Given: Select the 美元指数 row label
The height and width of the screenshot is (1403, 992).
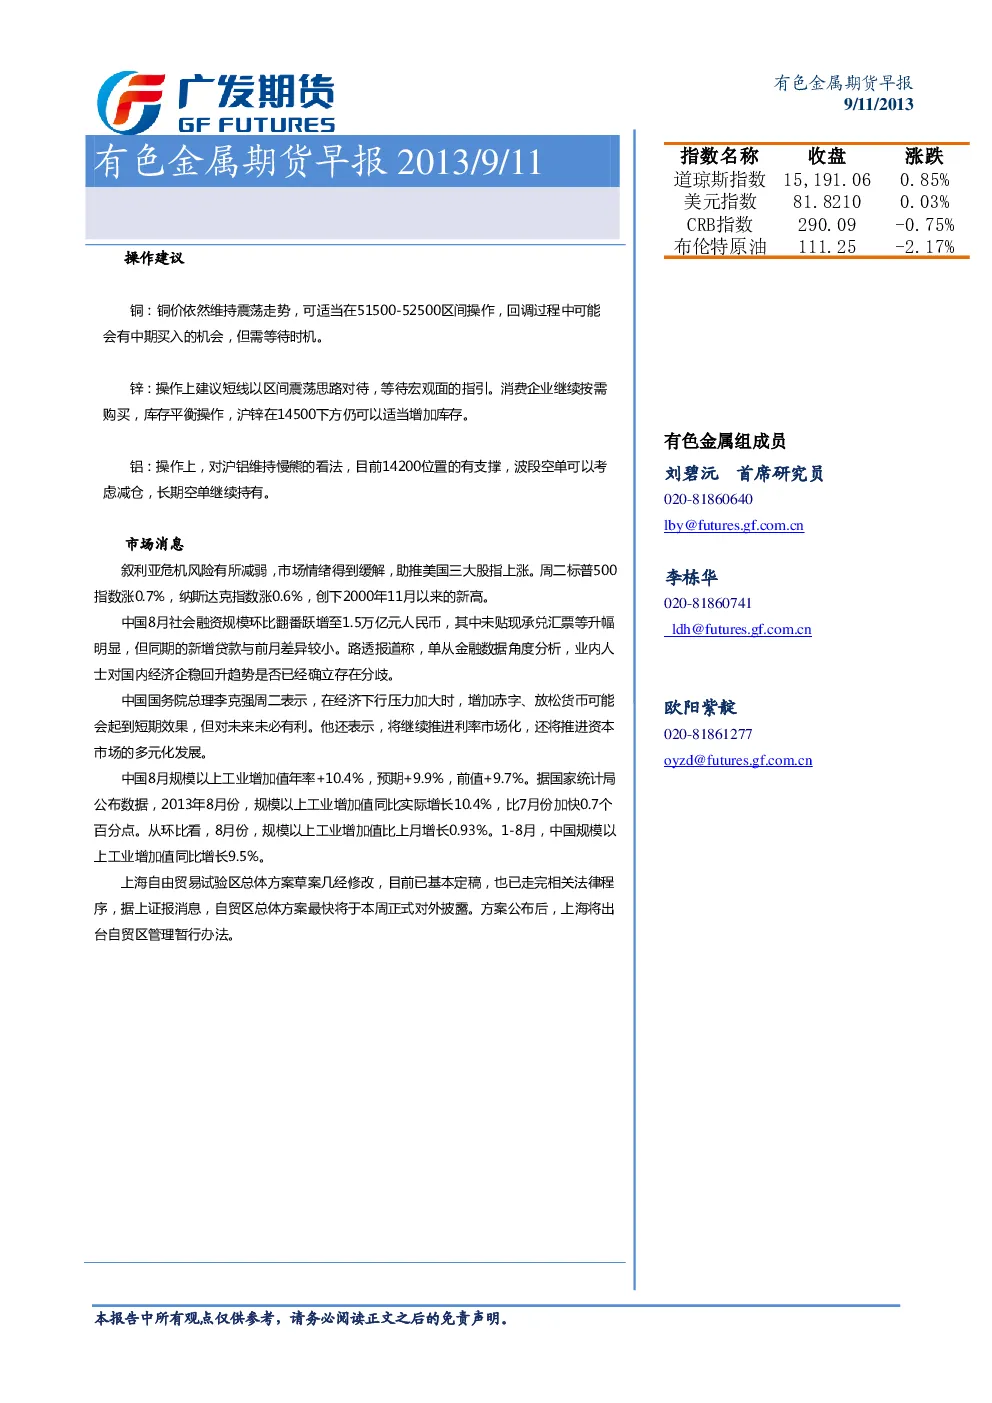Looking at the screenshot, I should click(x=719, y=202).
